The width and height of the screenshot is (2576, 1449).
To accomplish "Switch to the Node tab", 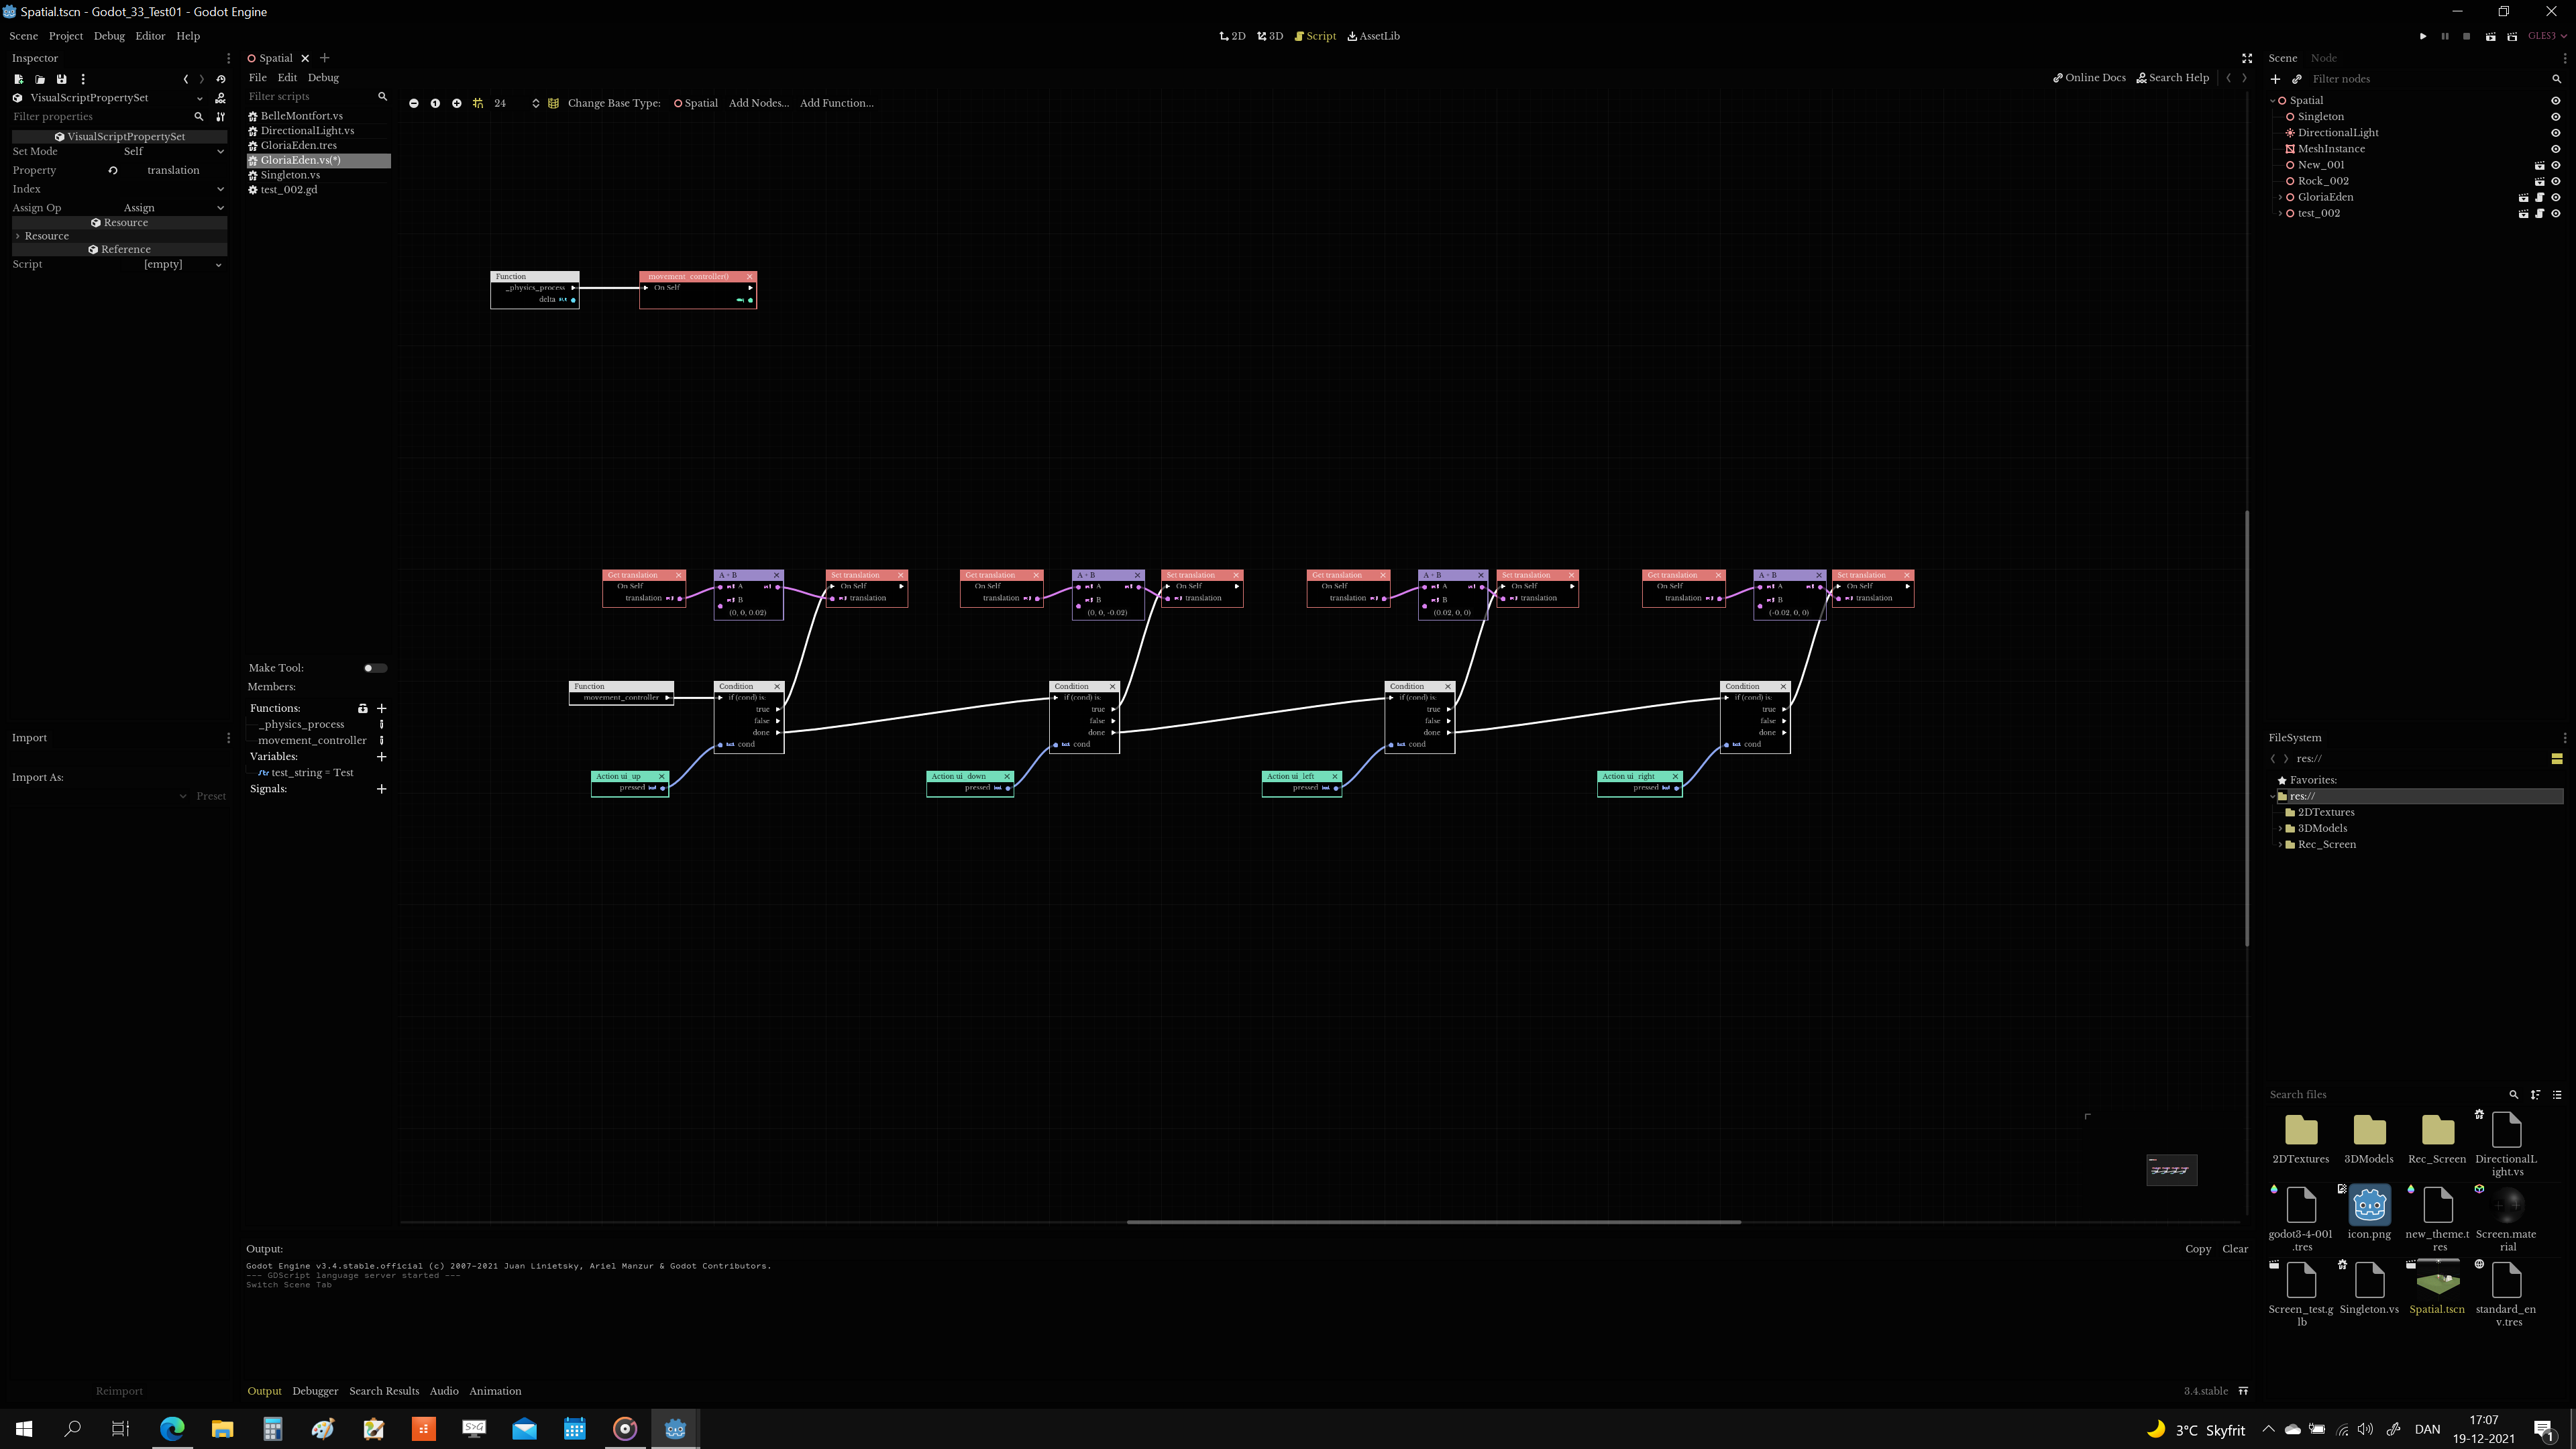I will pyautogui.click(x=2323, y=57).
